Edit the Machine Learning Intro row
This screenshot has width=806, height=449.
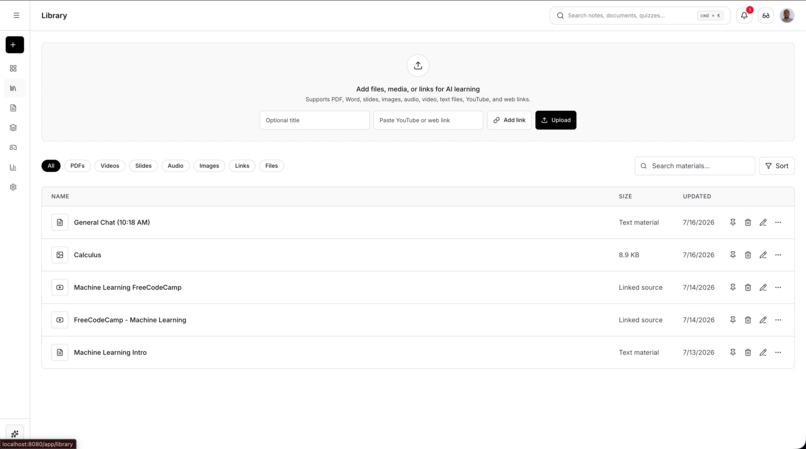pyautogui.click(x=763, y=352)
